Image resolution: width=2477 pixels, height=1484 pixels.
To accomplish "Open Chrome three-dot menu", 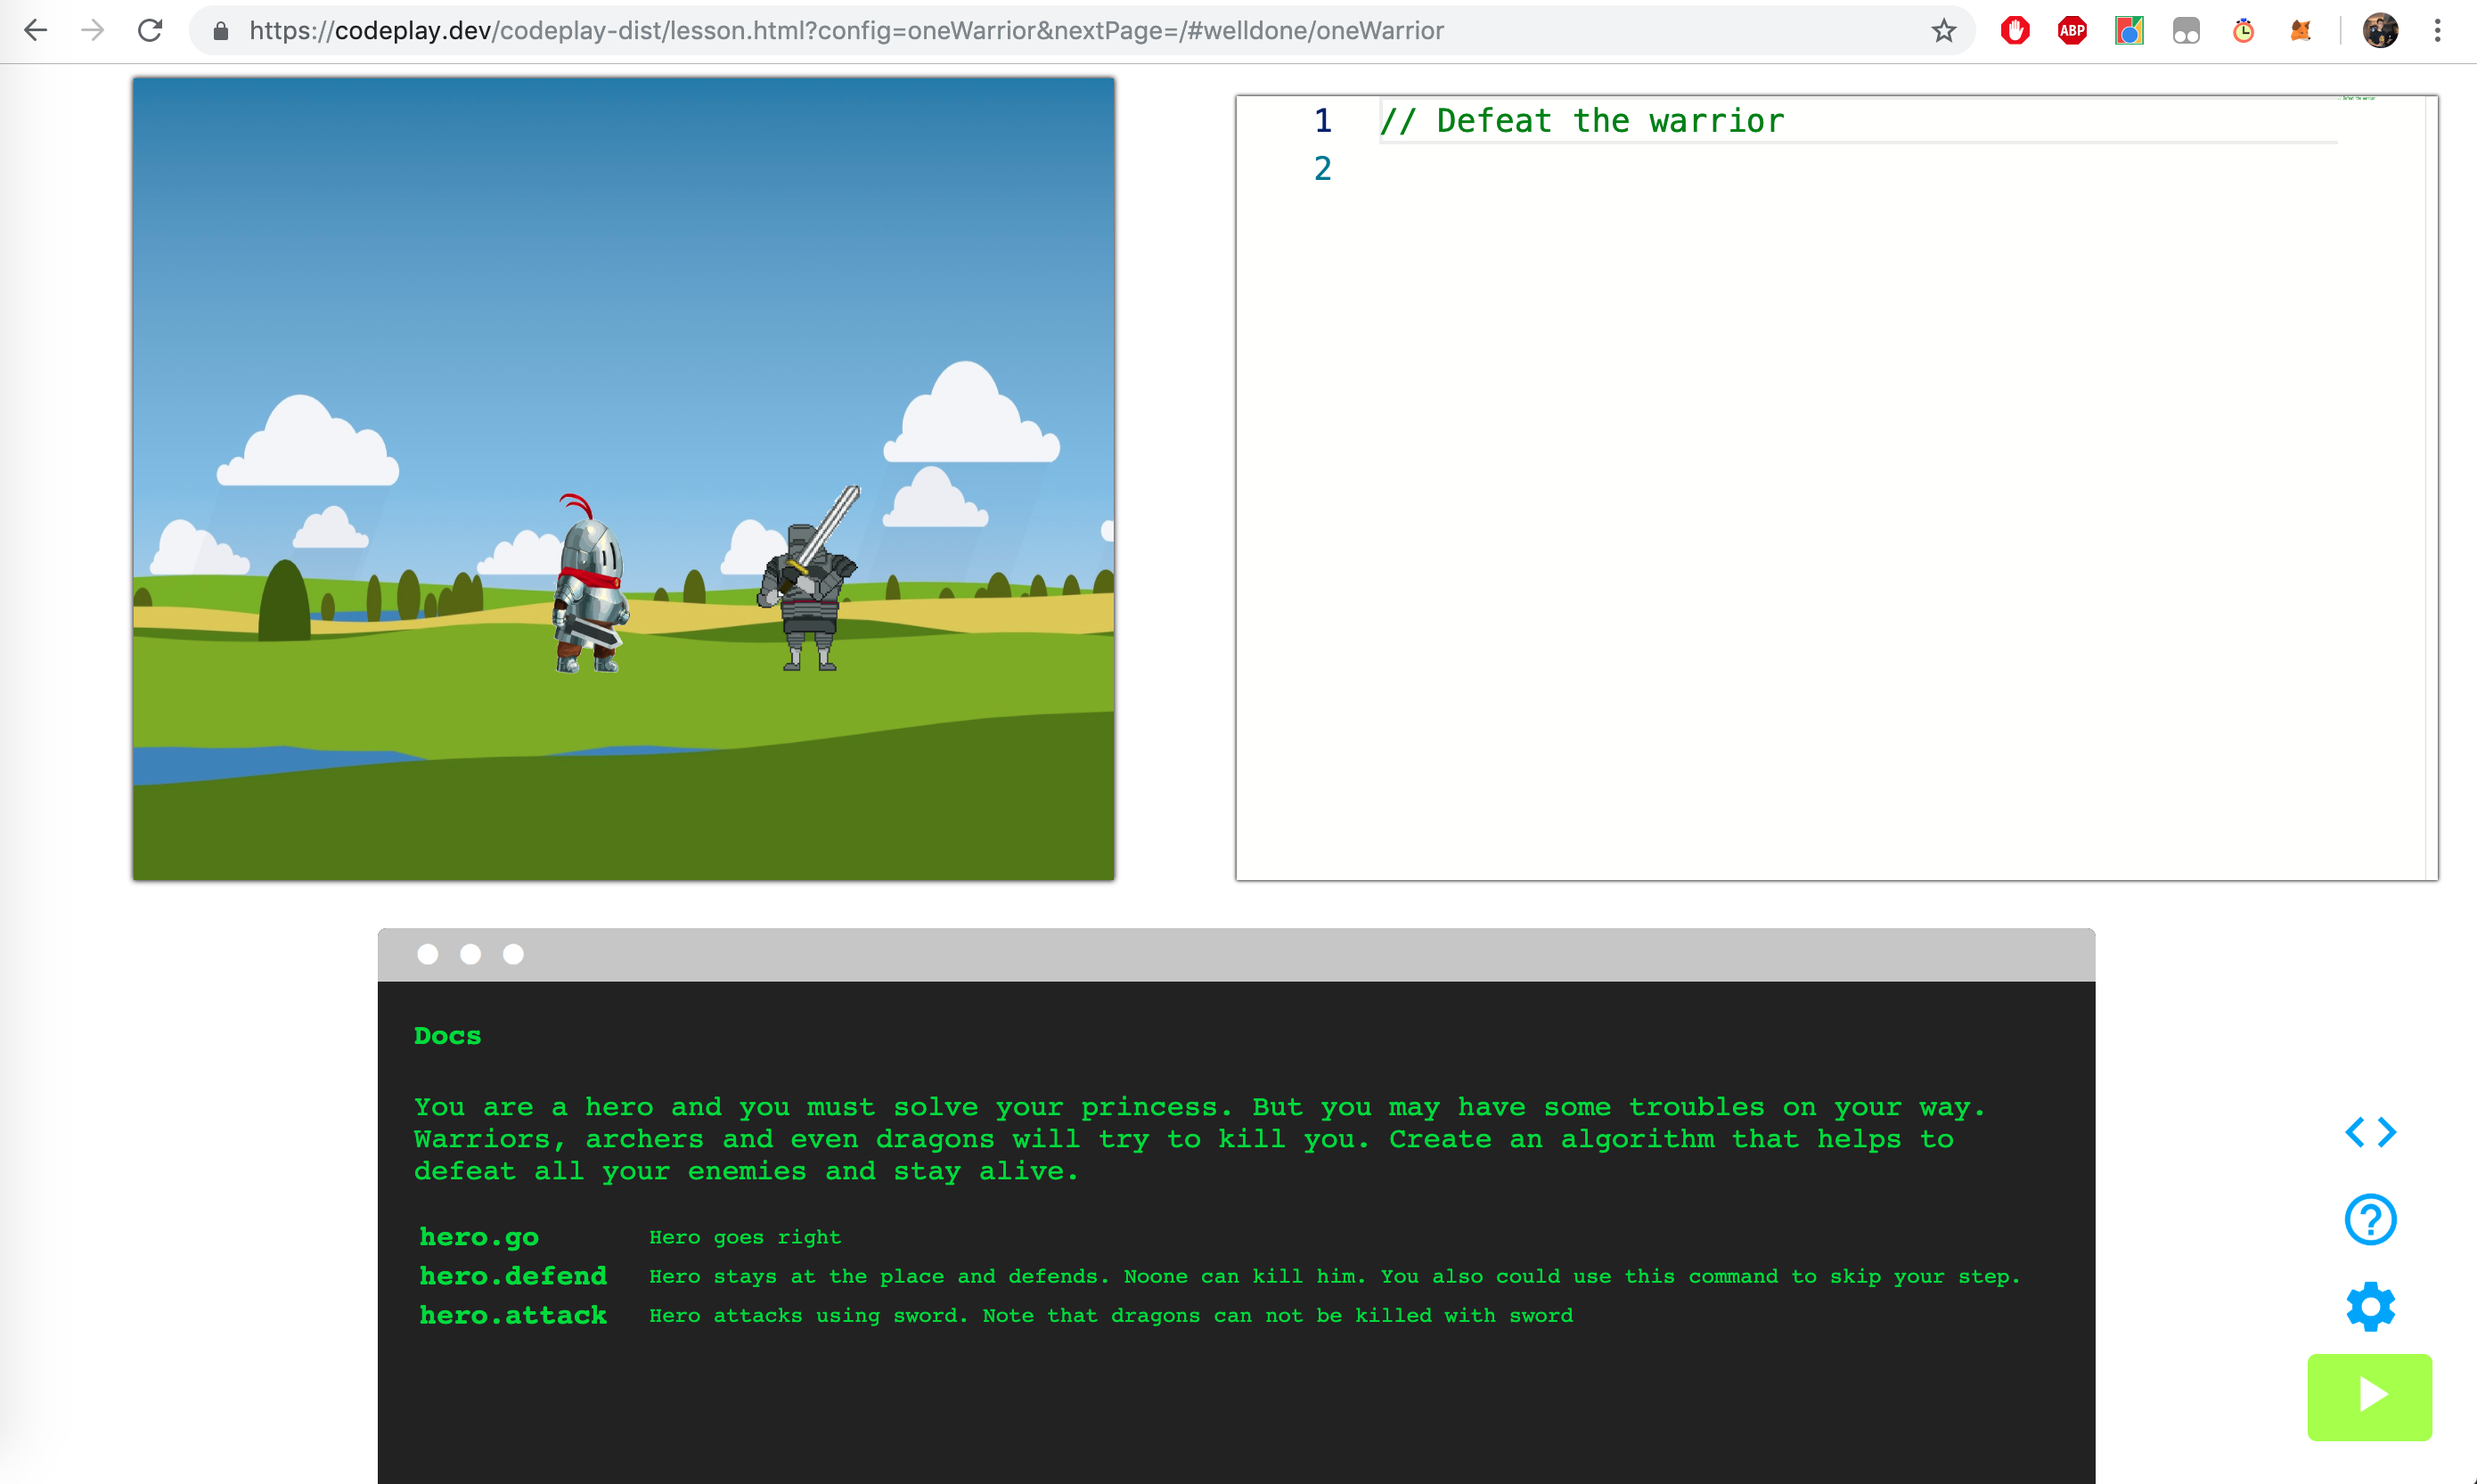I will [x=2437, y=31].
